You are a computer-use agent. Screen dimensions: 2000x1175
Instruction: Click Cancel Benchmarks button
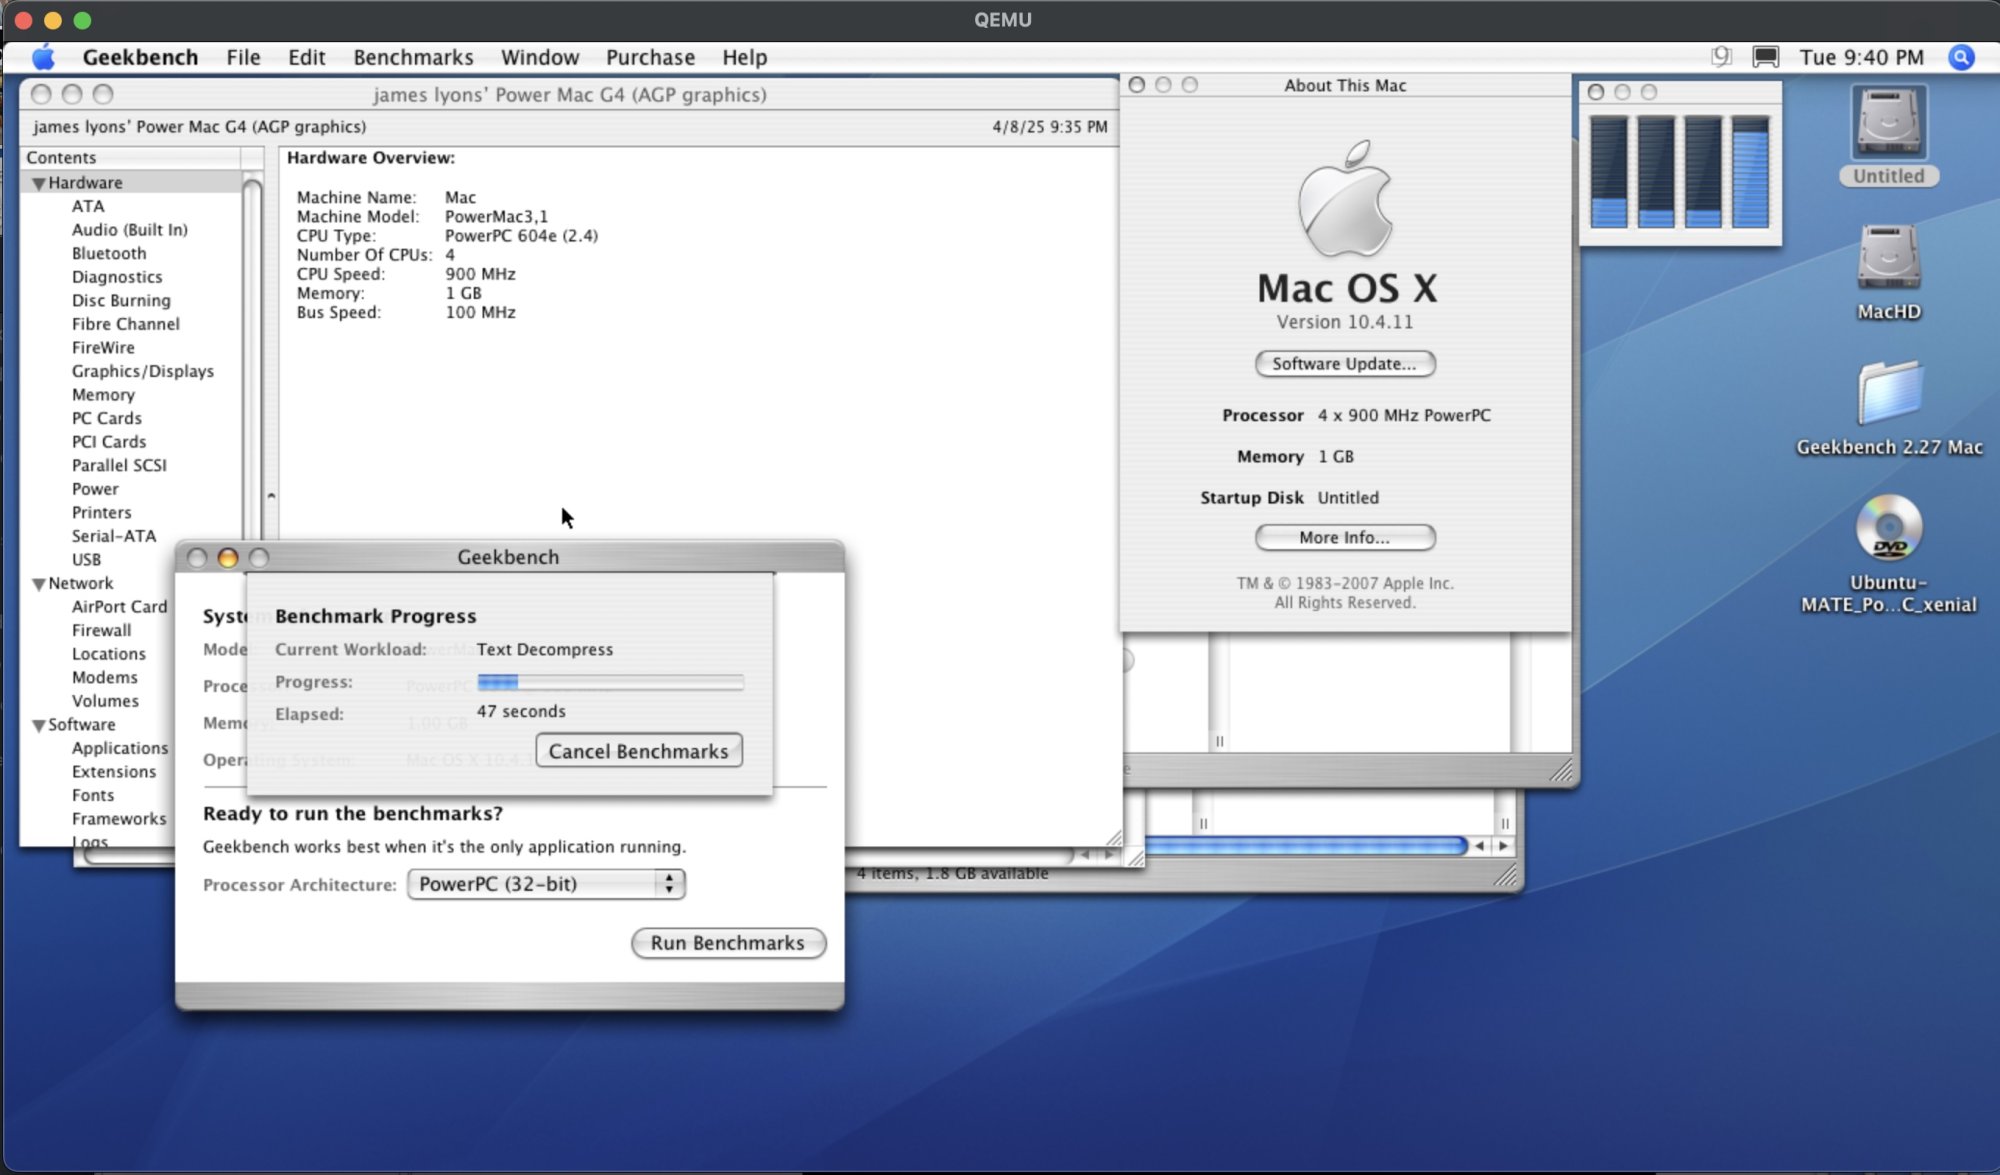click(x=639, y=751)
